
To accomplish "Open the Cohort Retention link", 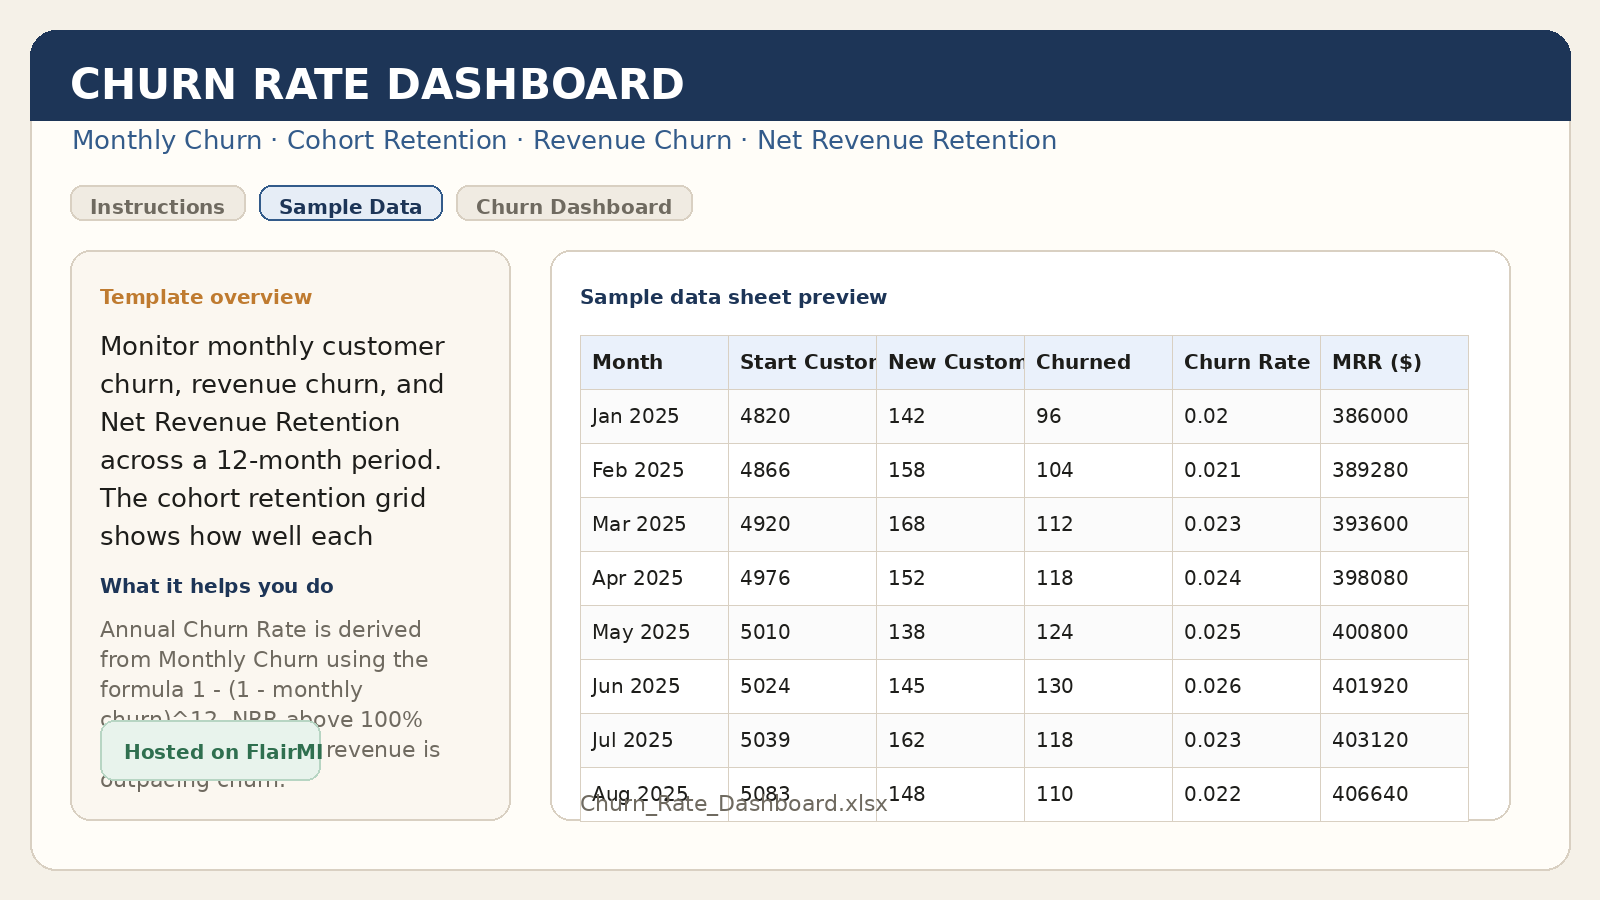I will point(396,140).
